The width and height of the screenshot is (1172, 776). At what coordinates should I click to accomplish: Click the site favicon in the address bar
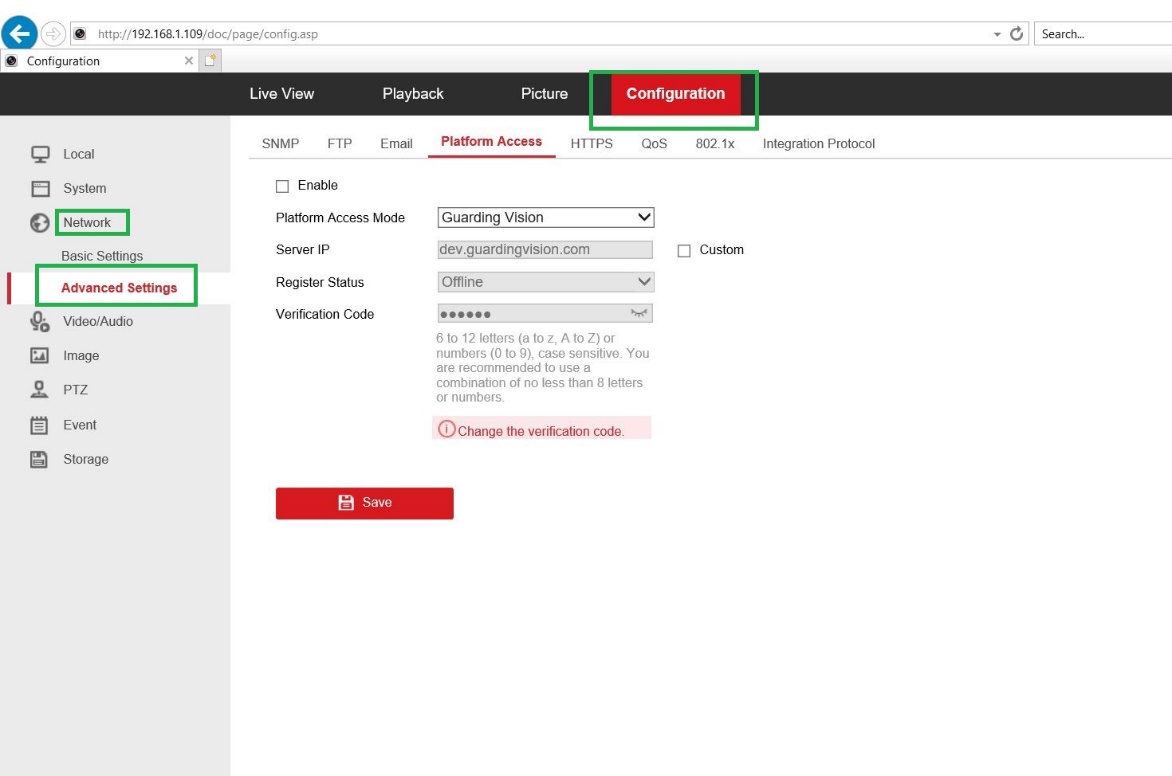point(81,34)
